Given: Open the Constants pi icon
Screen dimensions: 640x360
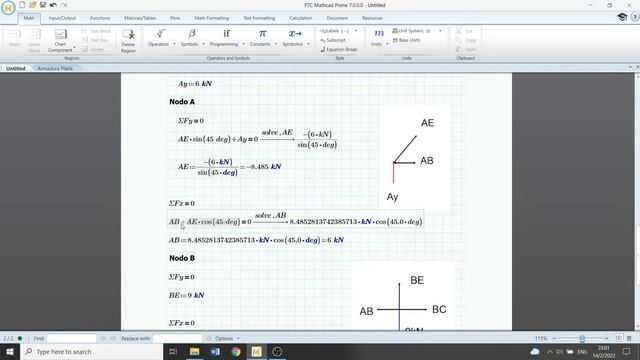Looking at the screenshot, I should (x=262, y=33).
